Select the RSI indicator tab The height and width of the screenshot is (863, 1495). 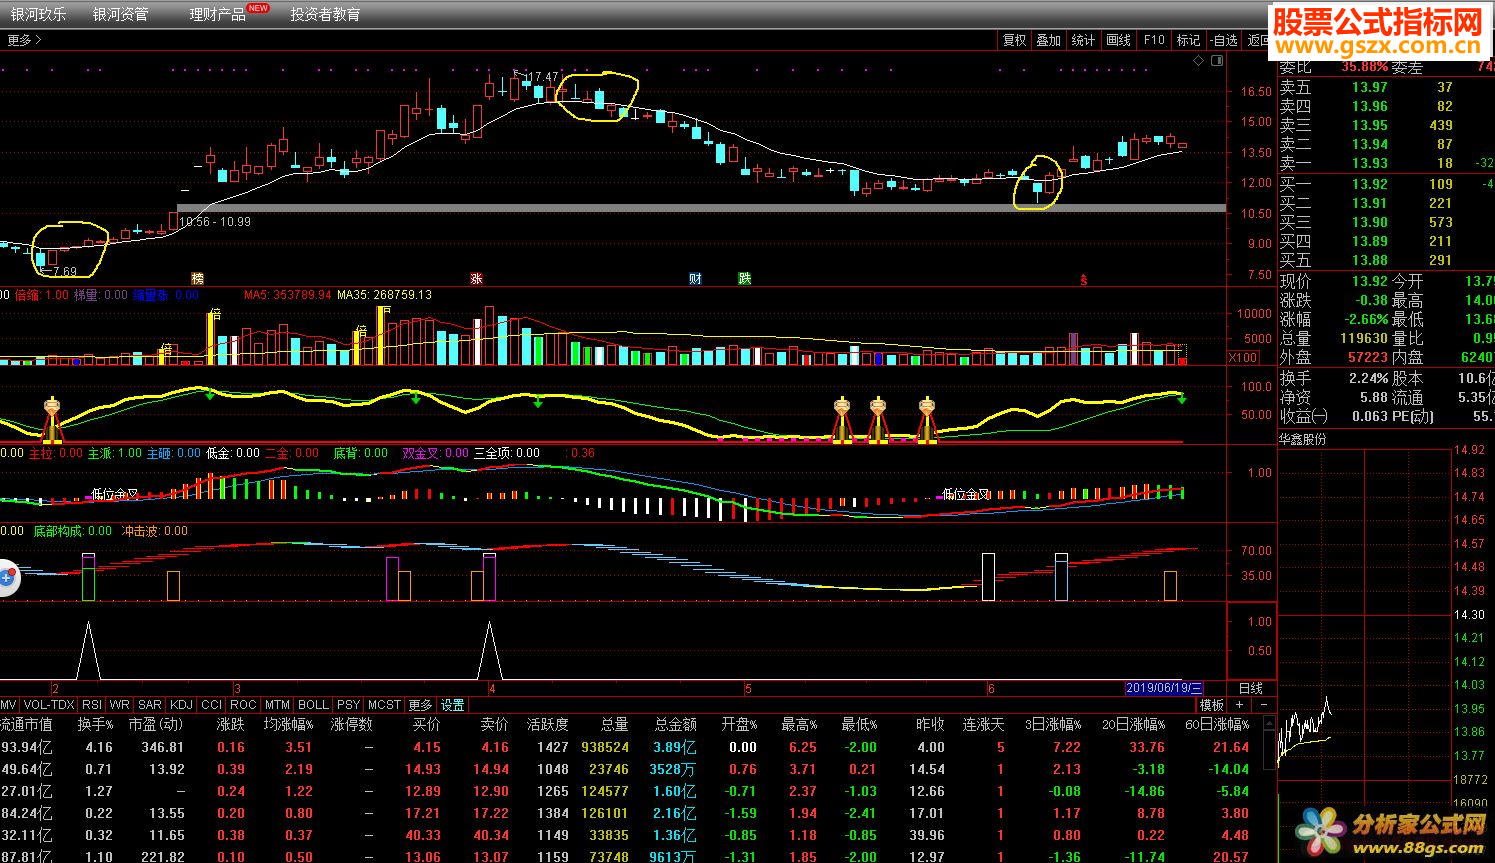pyautogui.click(x=92, y=705)
